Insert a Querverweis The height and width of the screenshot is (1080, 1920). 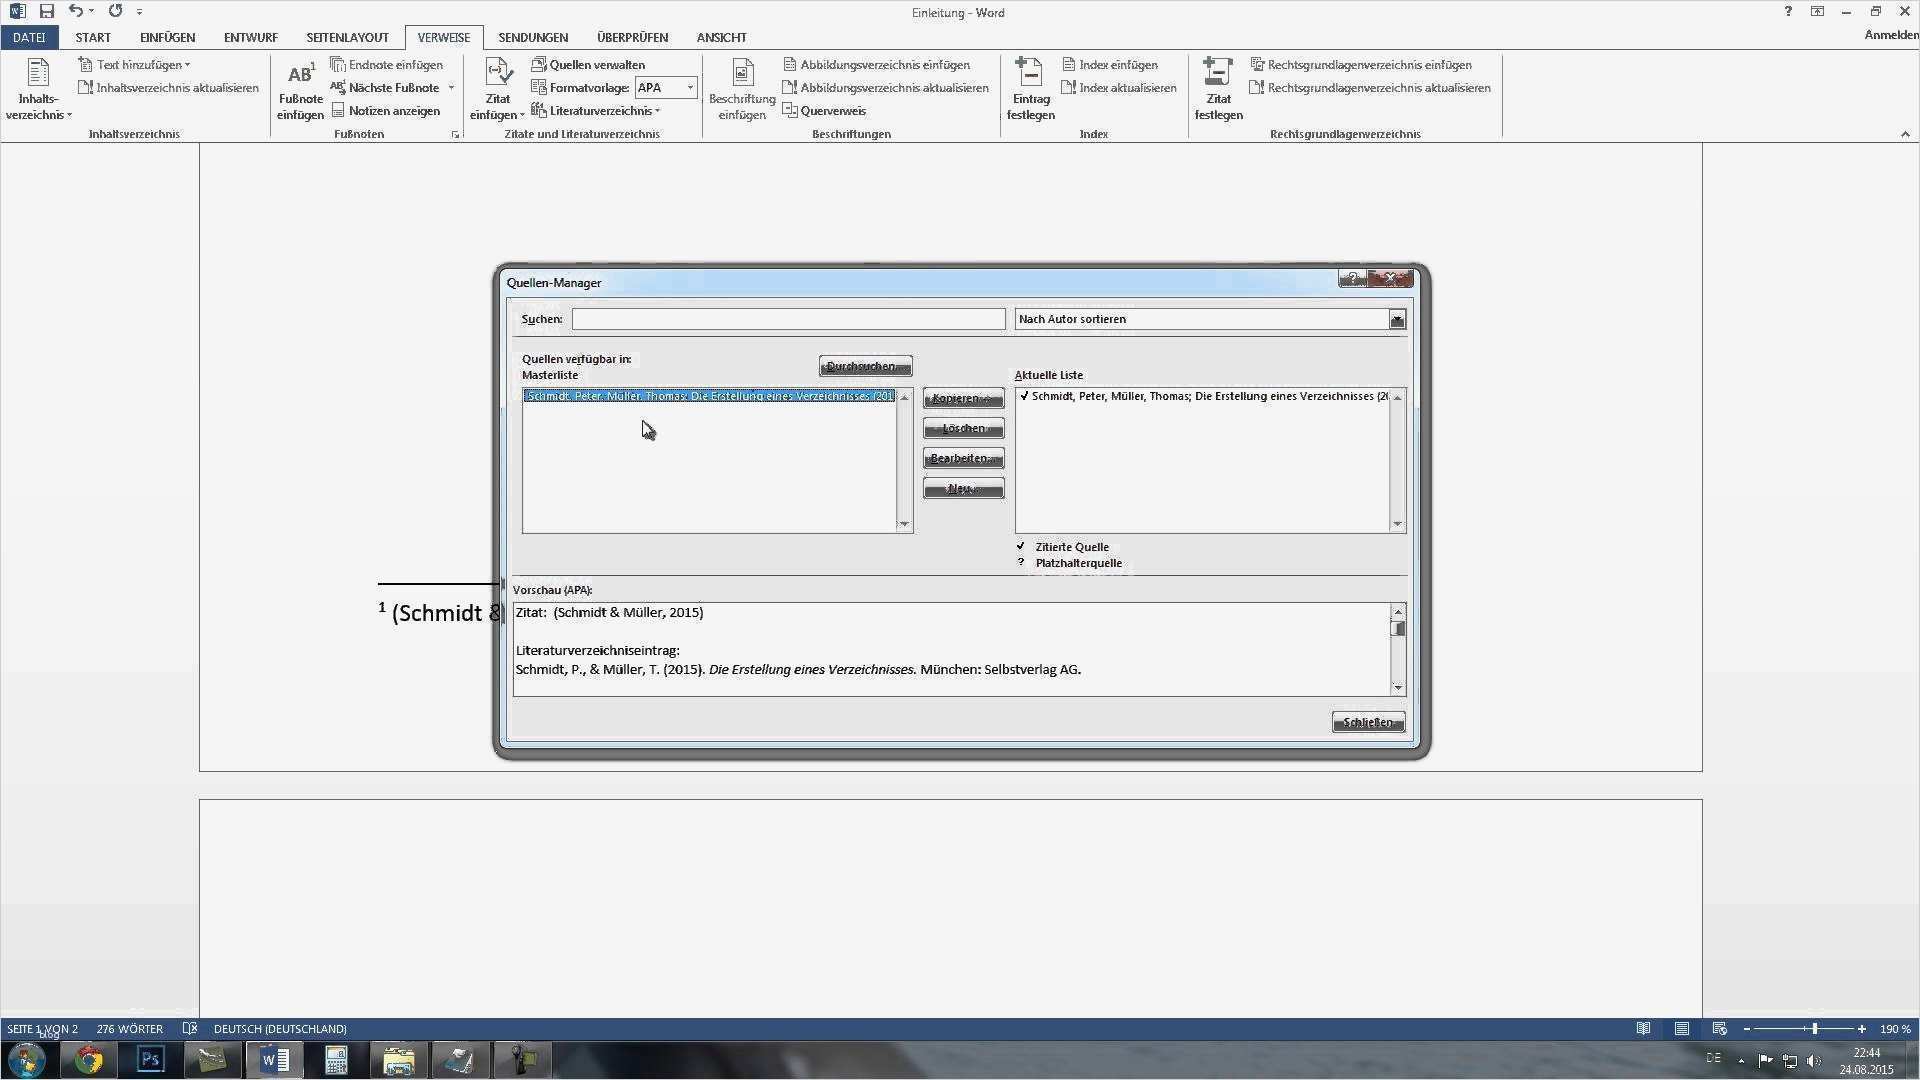(826, 110)
